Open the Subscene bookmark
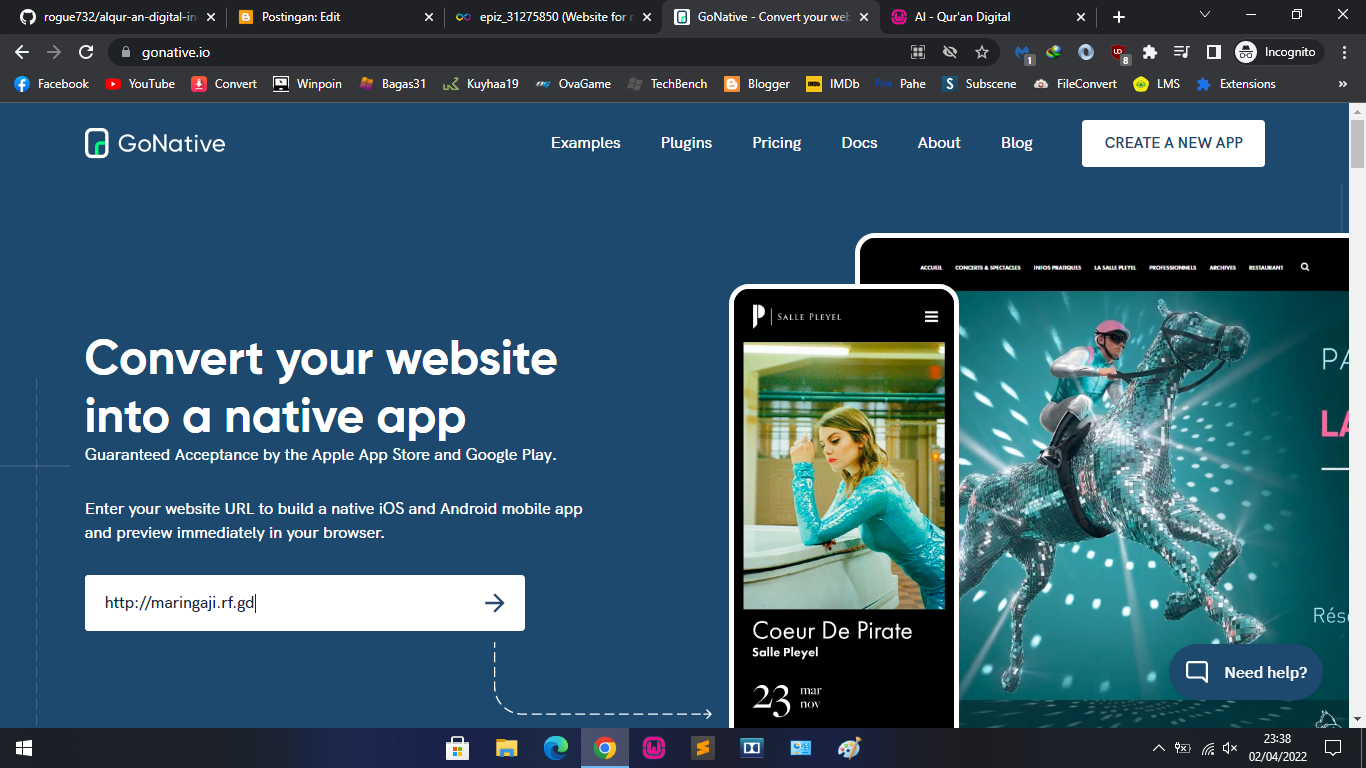 click(979, 84)
